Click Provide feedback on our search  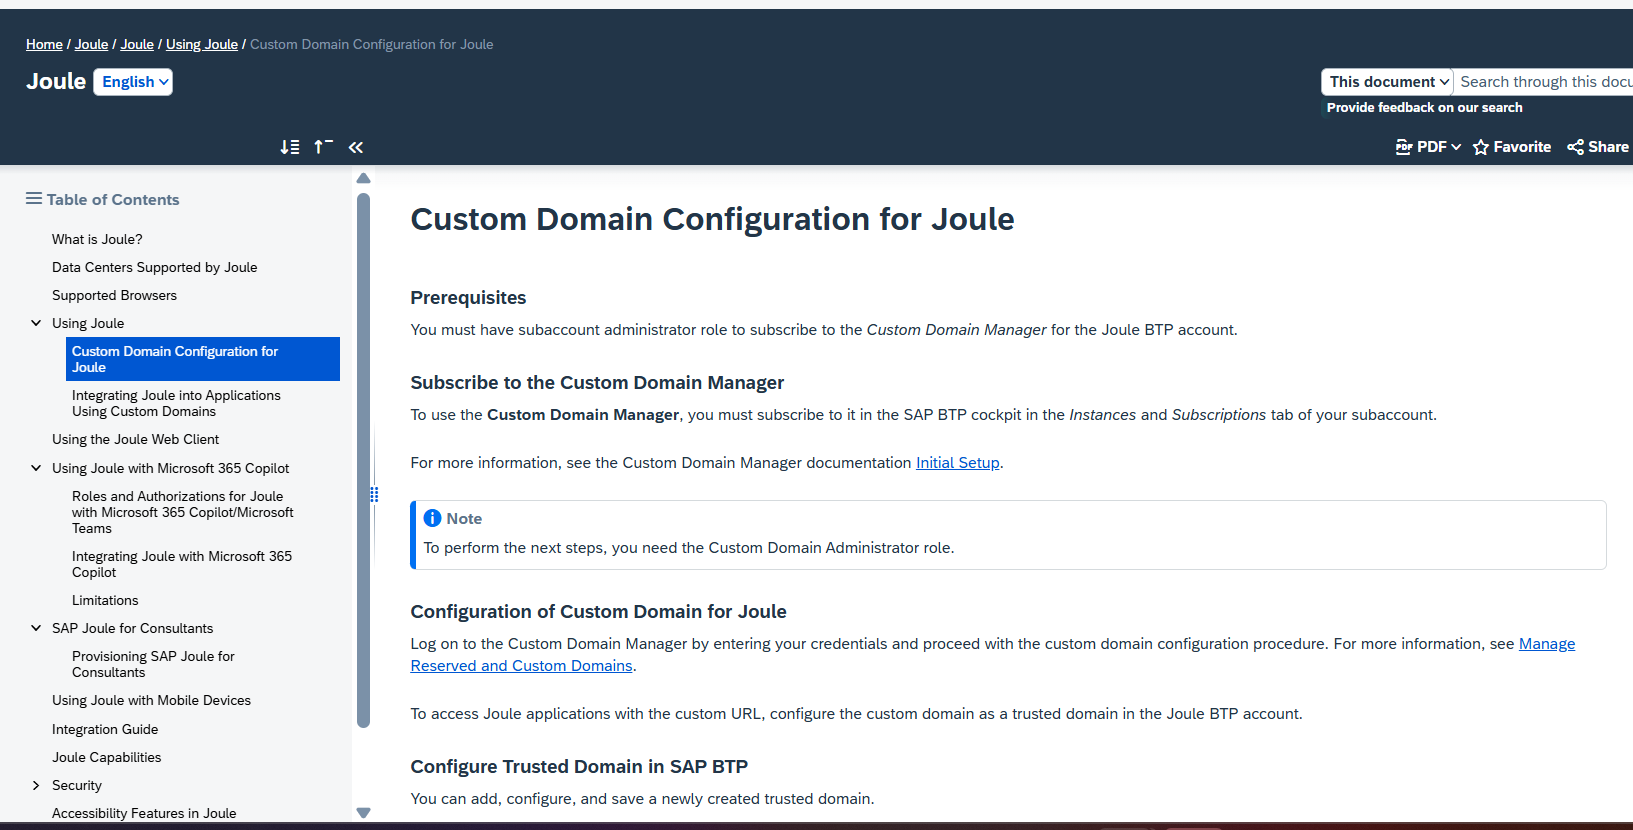coord(1424,107)
